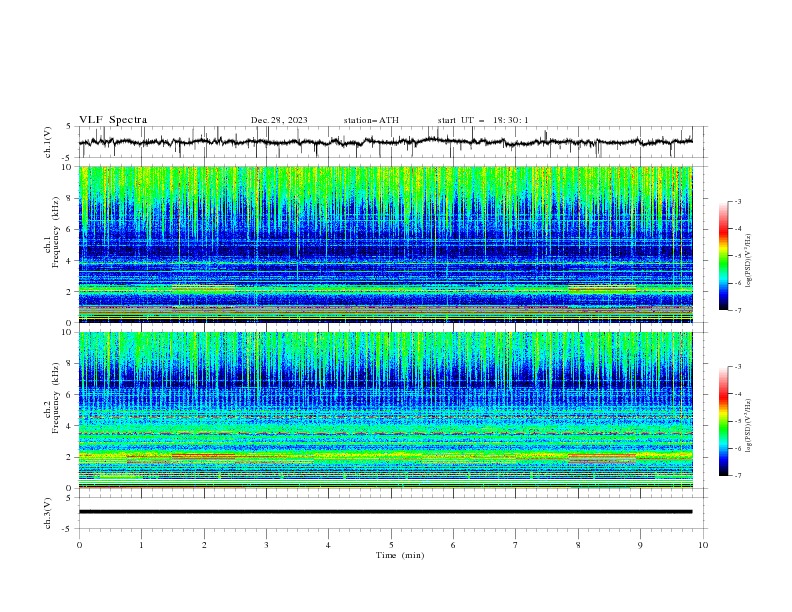The image size is (792, 612).
Task: Click the 'ch.3(V)' axis label
Action: point(48,513)
